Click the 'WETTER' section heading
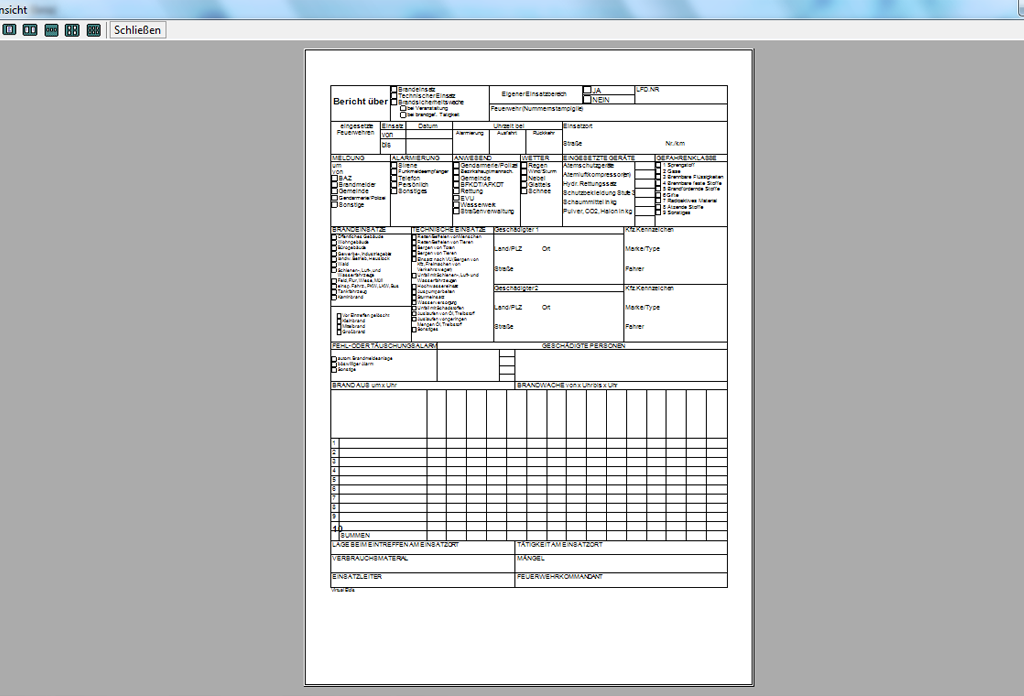This screenshot has height=696, width=1024. 536,158
